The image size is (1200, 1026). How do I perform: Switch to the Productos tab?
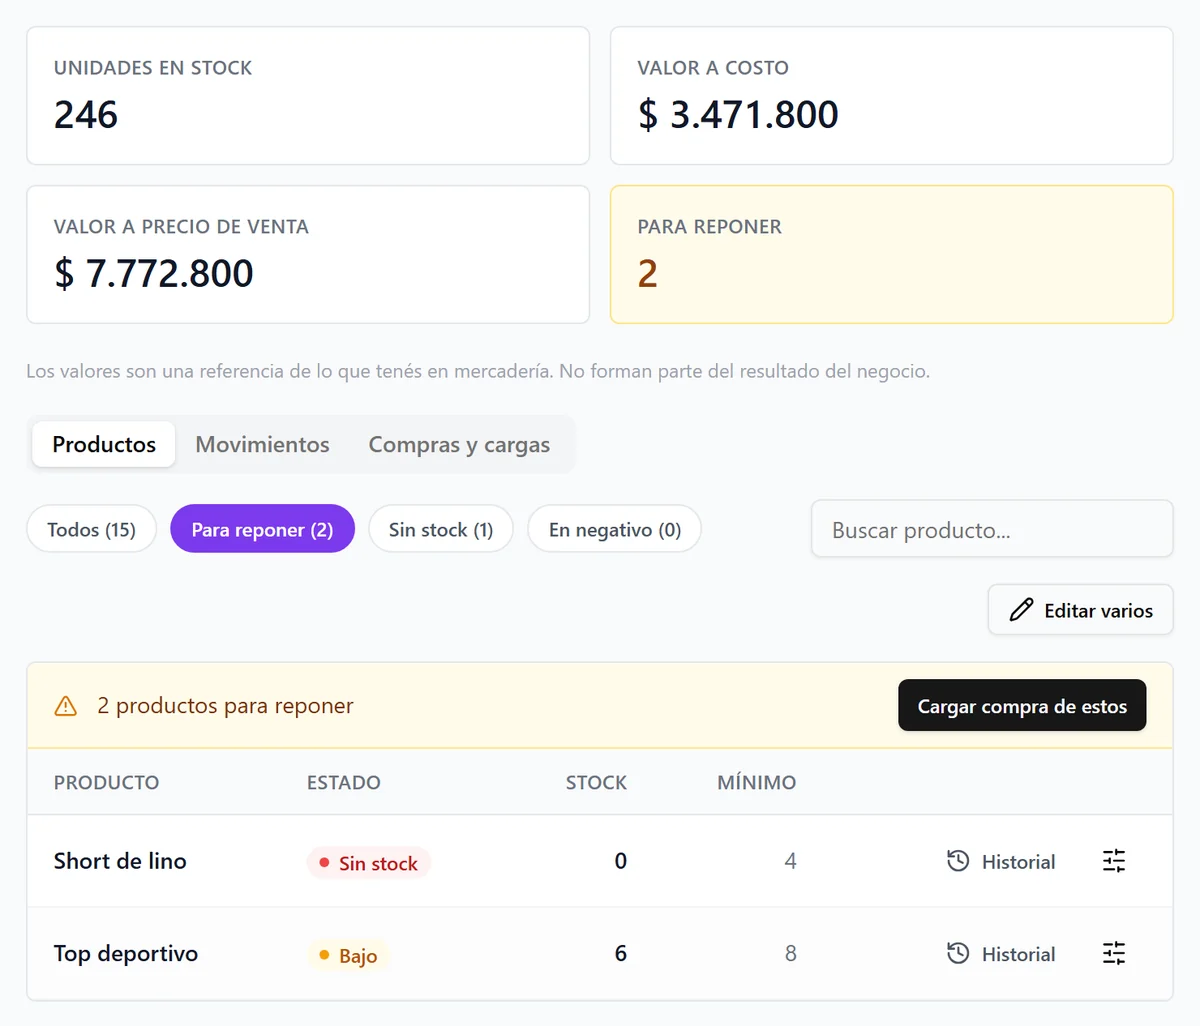tap(104, 444)
